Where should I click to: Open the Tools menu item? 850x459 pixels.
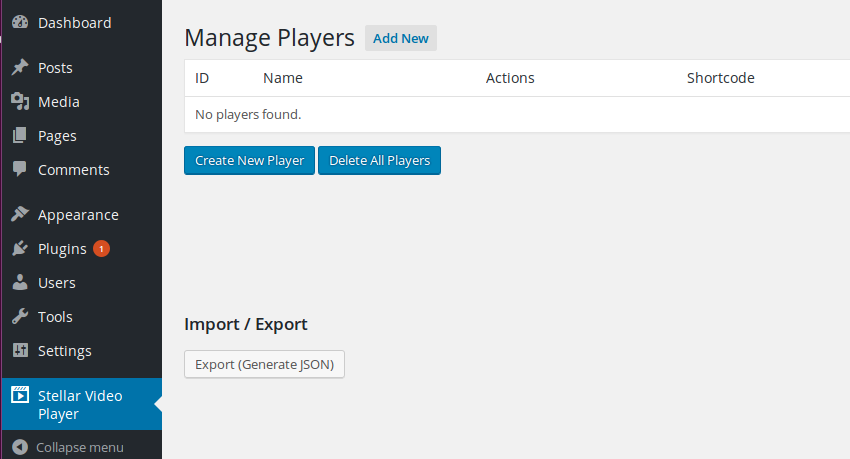55,316
